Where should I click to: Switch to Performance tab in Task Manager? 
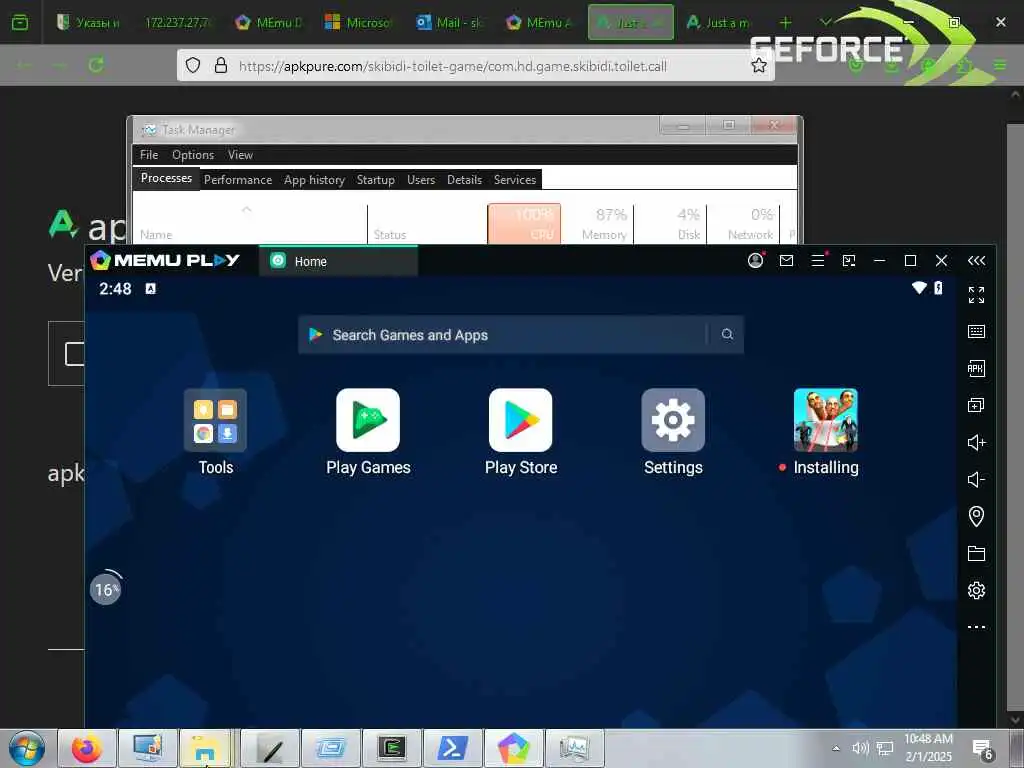(238, 180)
